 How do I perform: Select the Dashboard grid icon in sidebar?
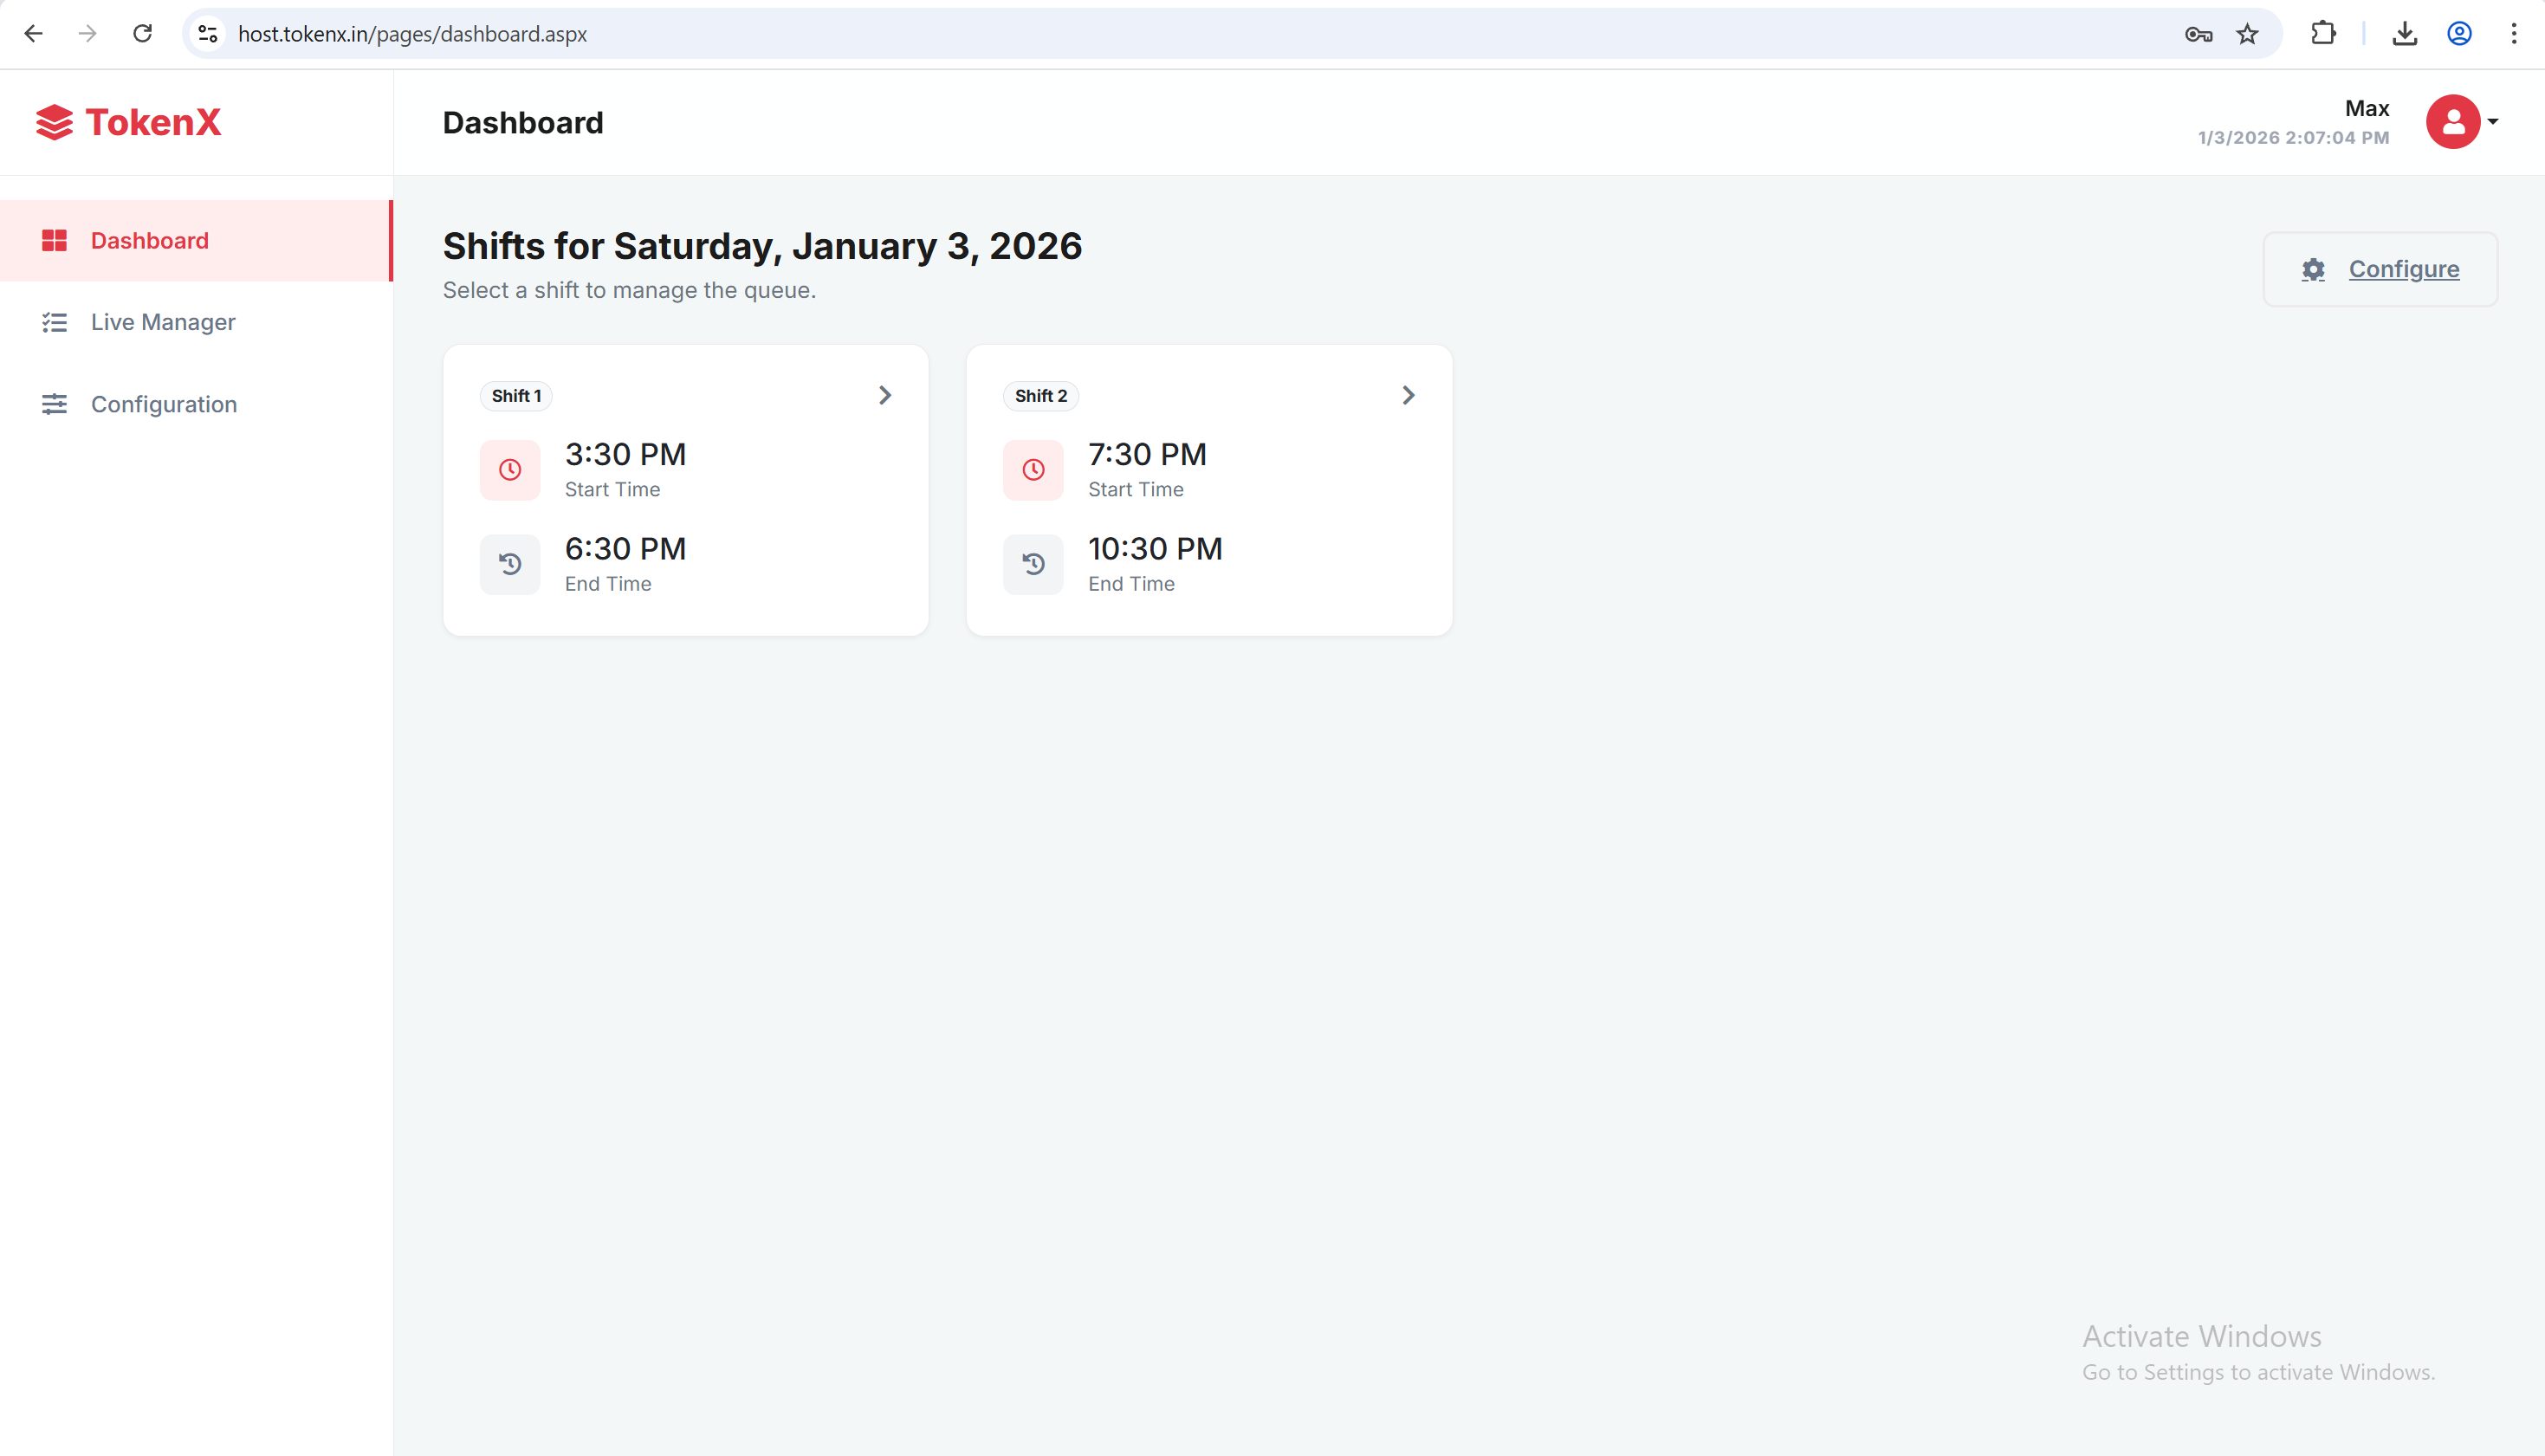[x=55, y=240]
